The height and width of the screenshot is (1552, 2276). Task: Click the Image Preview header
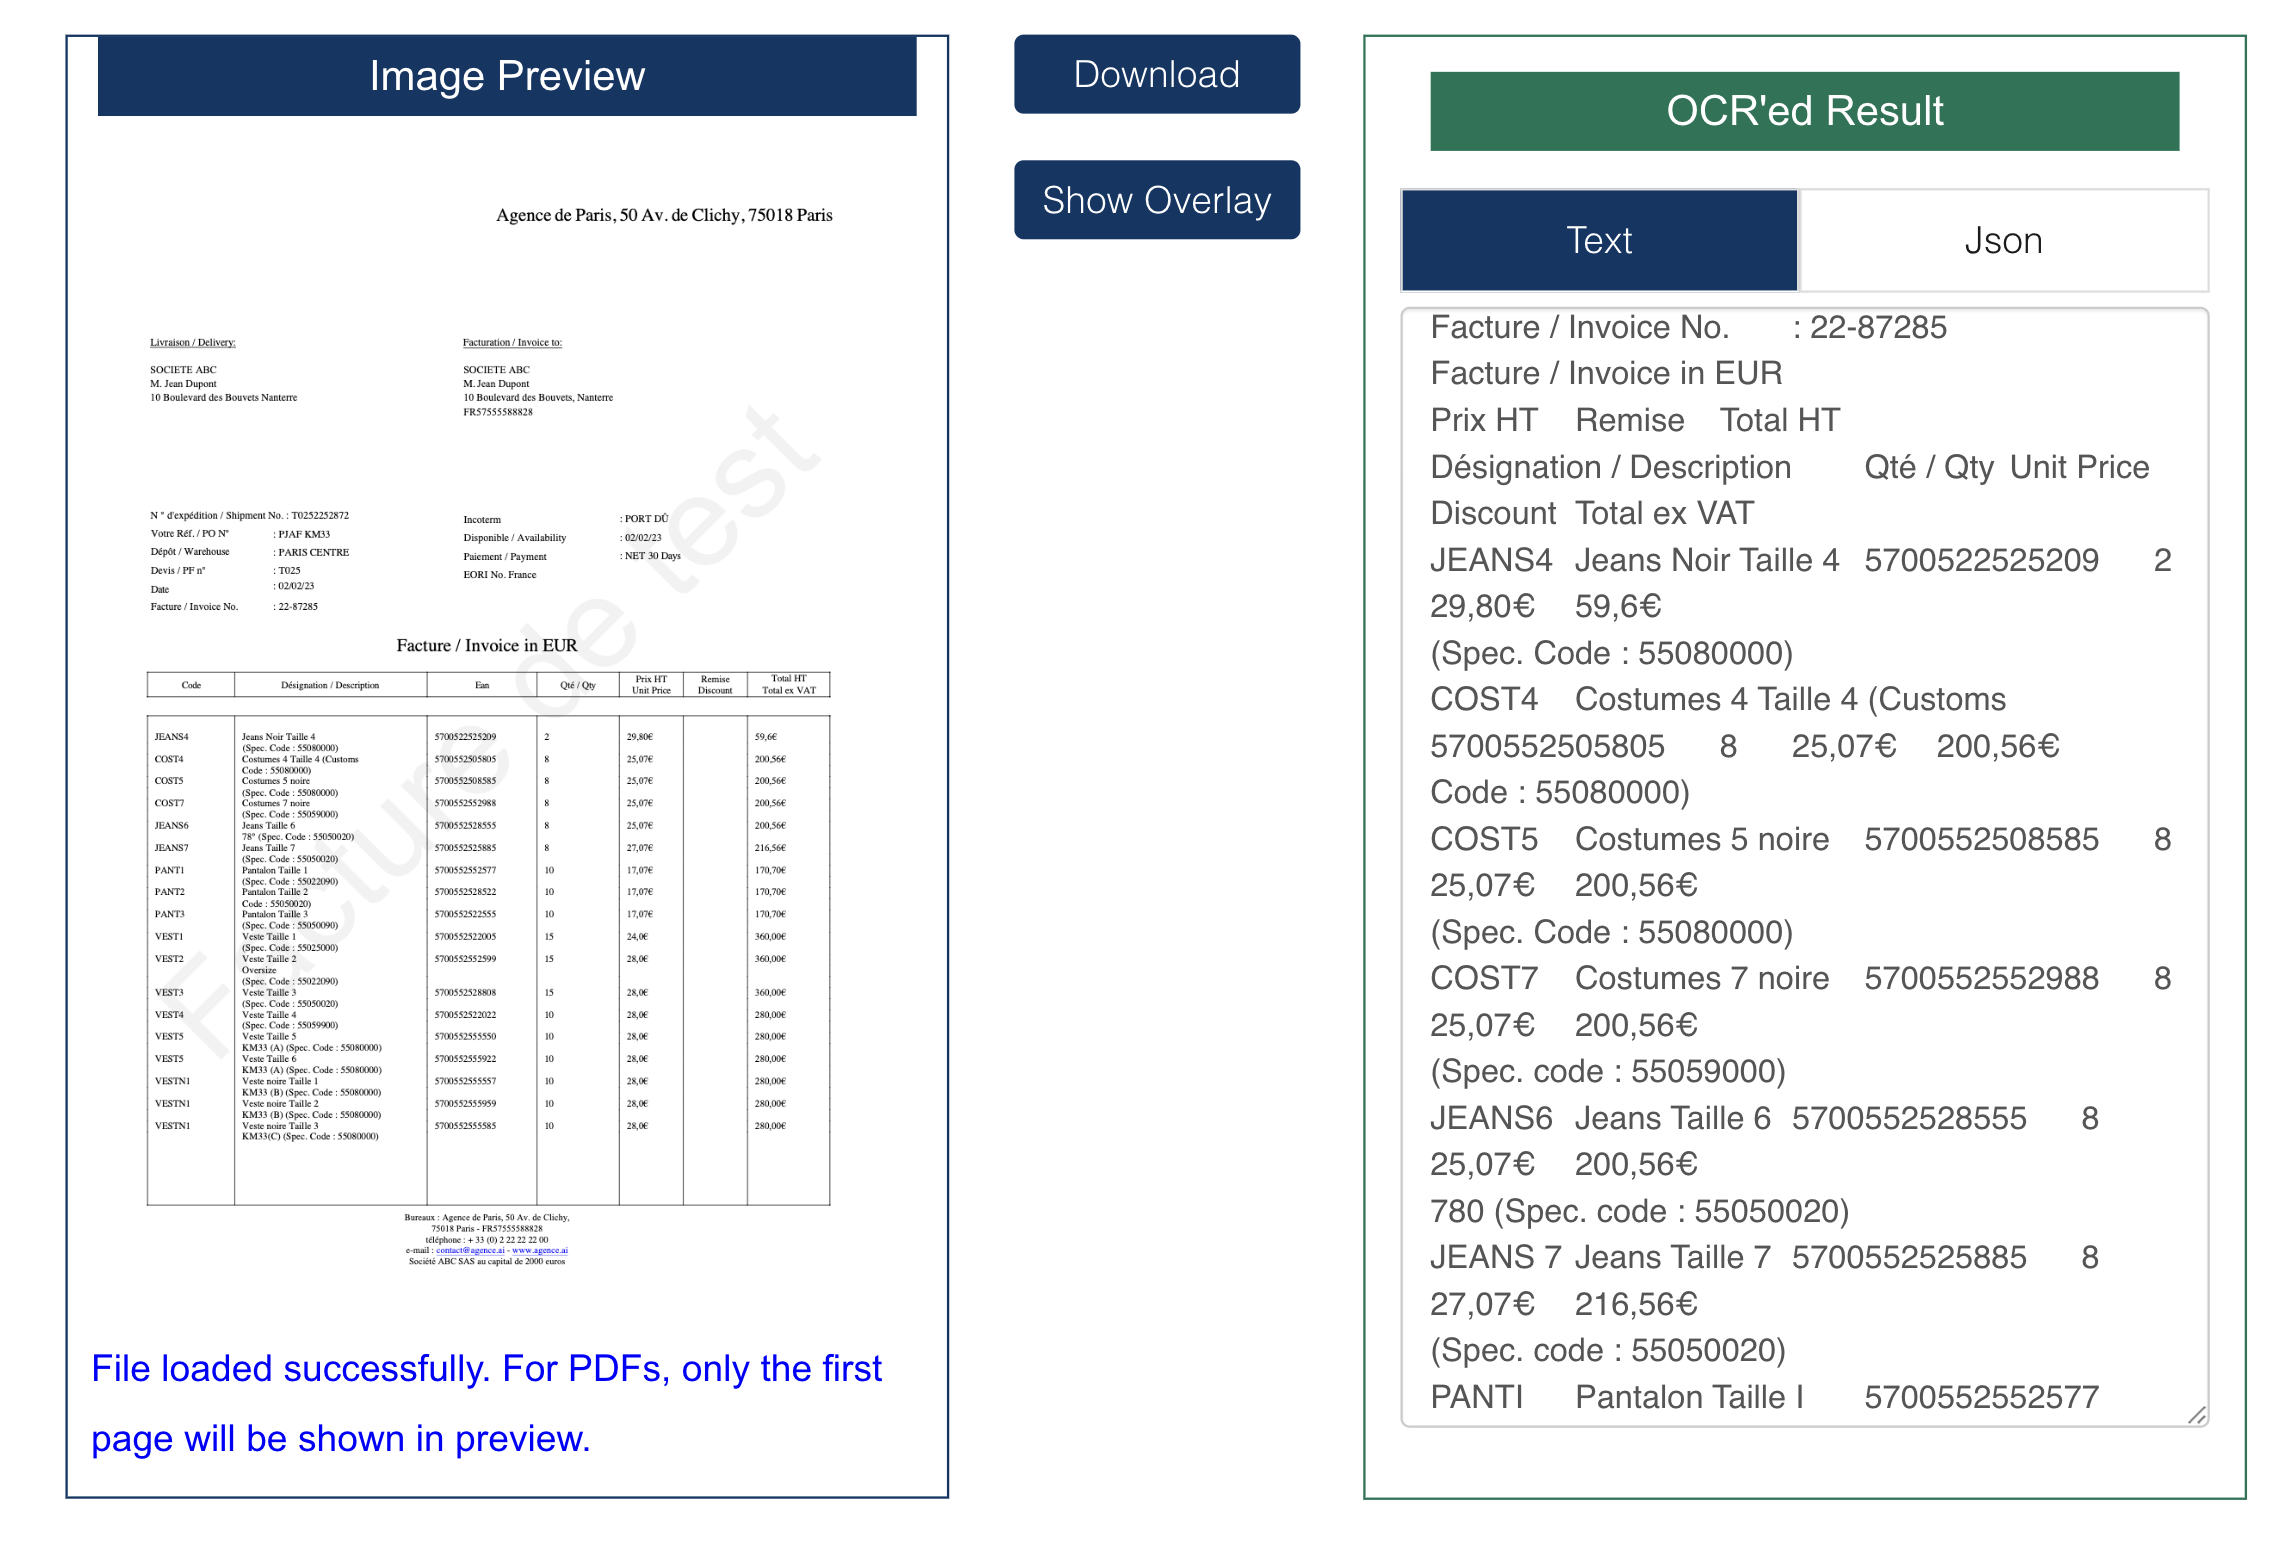pyautogui.click(x=507, y=76)
